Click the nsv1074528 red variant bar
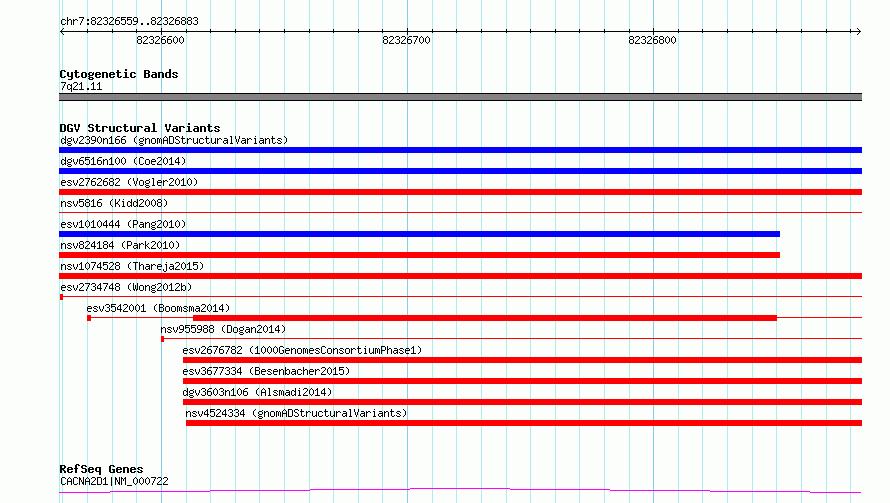This screenshot has width=890, height=503. pyautogui.click(x=460, y=276)
